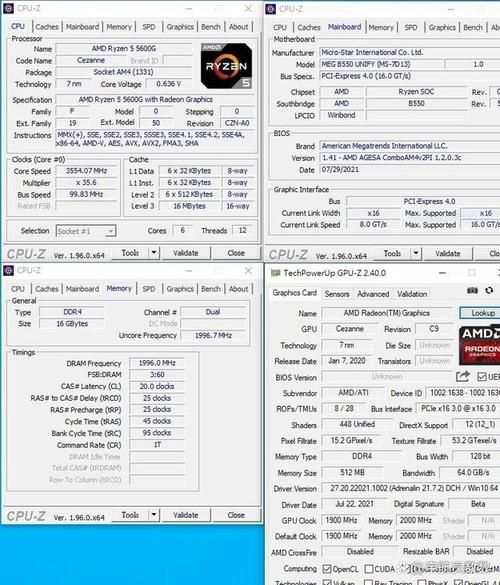Image resolution: width=500 pixels, height=585 pixels.
Task: Toggle the CUDA computing checkbox
Action: click(x=369, y=569)
